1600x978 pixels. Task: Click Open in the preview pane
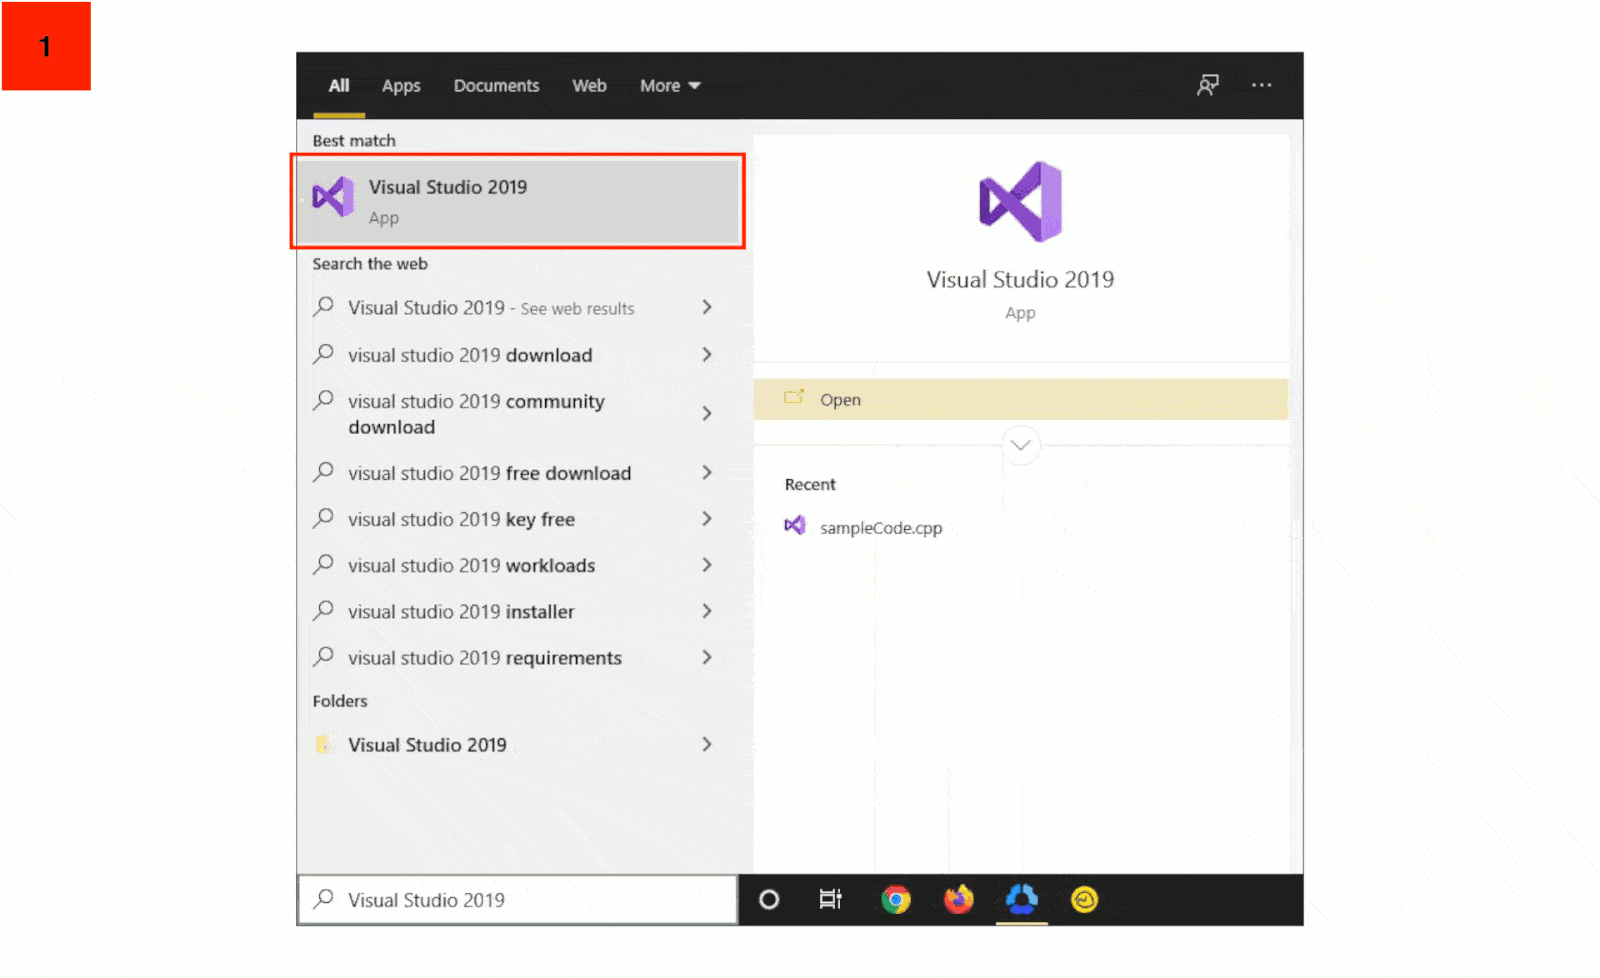pyautogui.click(x=1021, y=399)
